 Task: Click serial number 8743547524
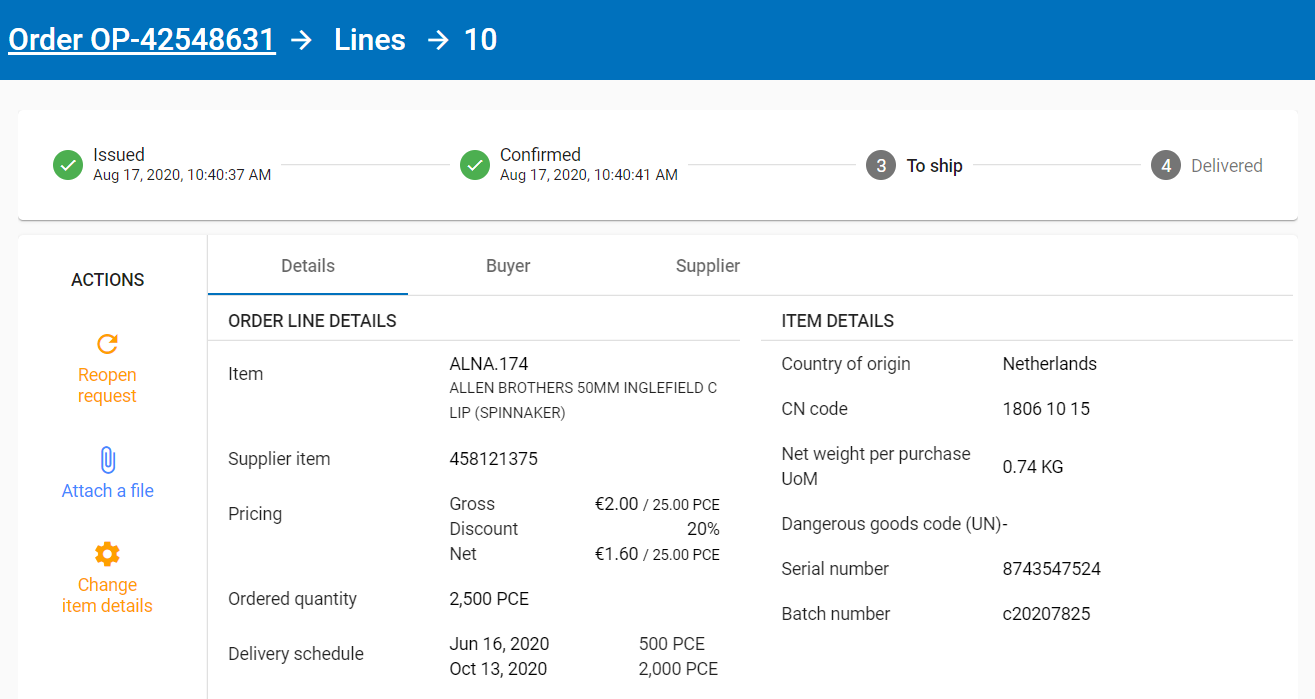(1052, 569)
